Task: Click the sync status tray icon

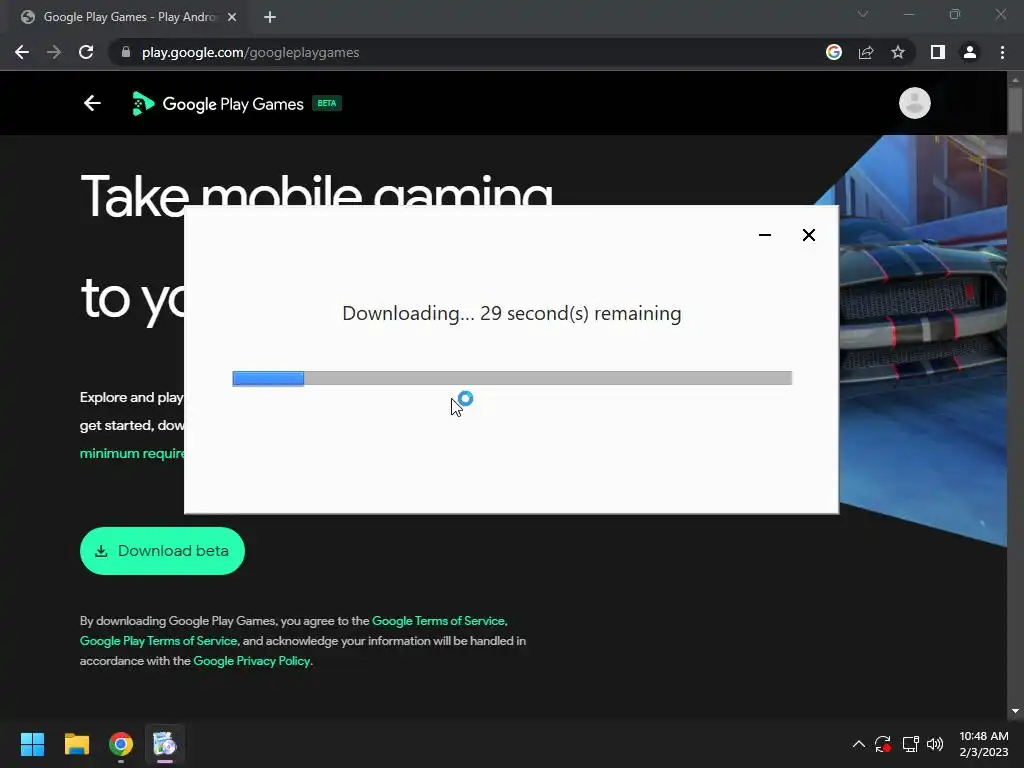Action: click(883, 744)
